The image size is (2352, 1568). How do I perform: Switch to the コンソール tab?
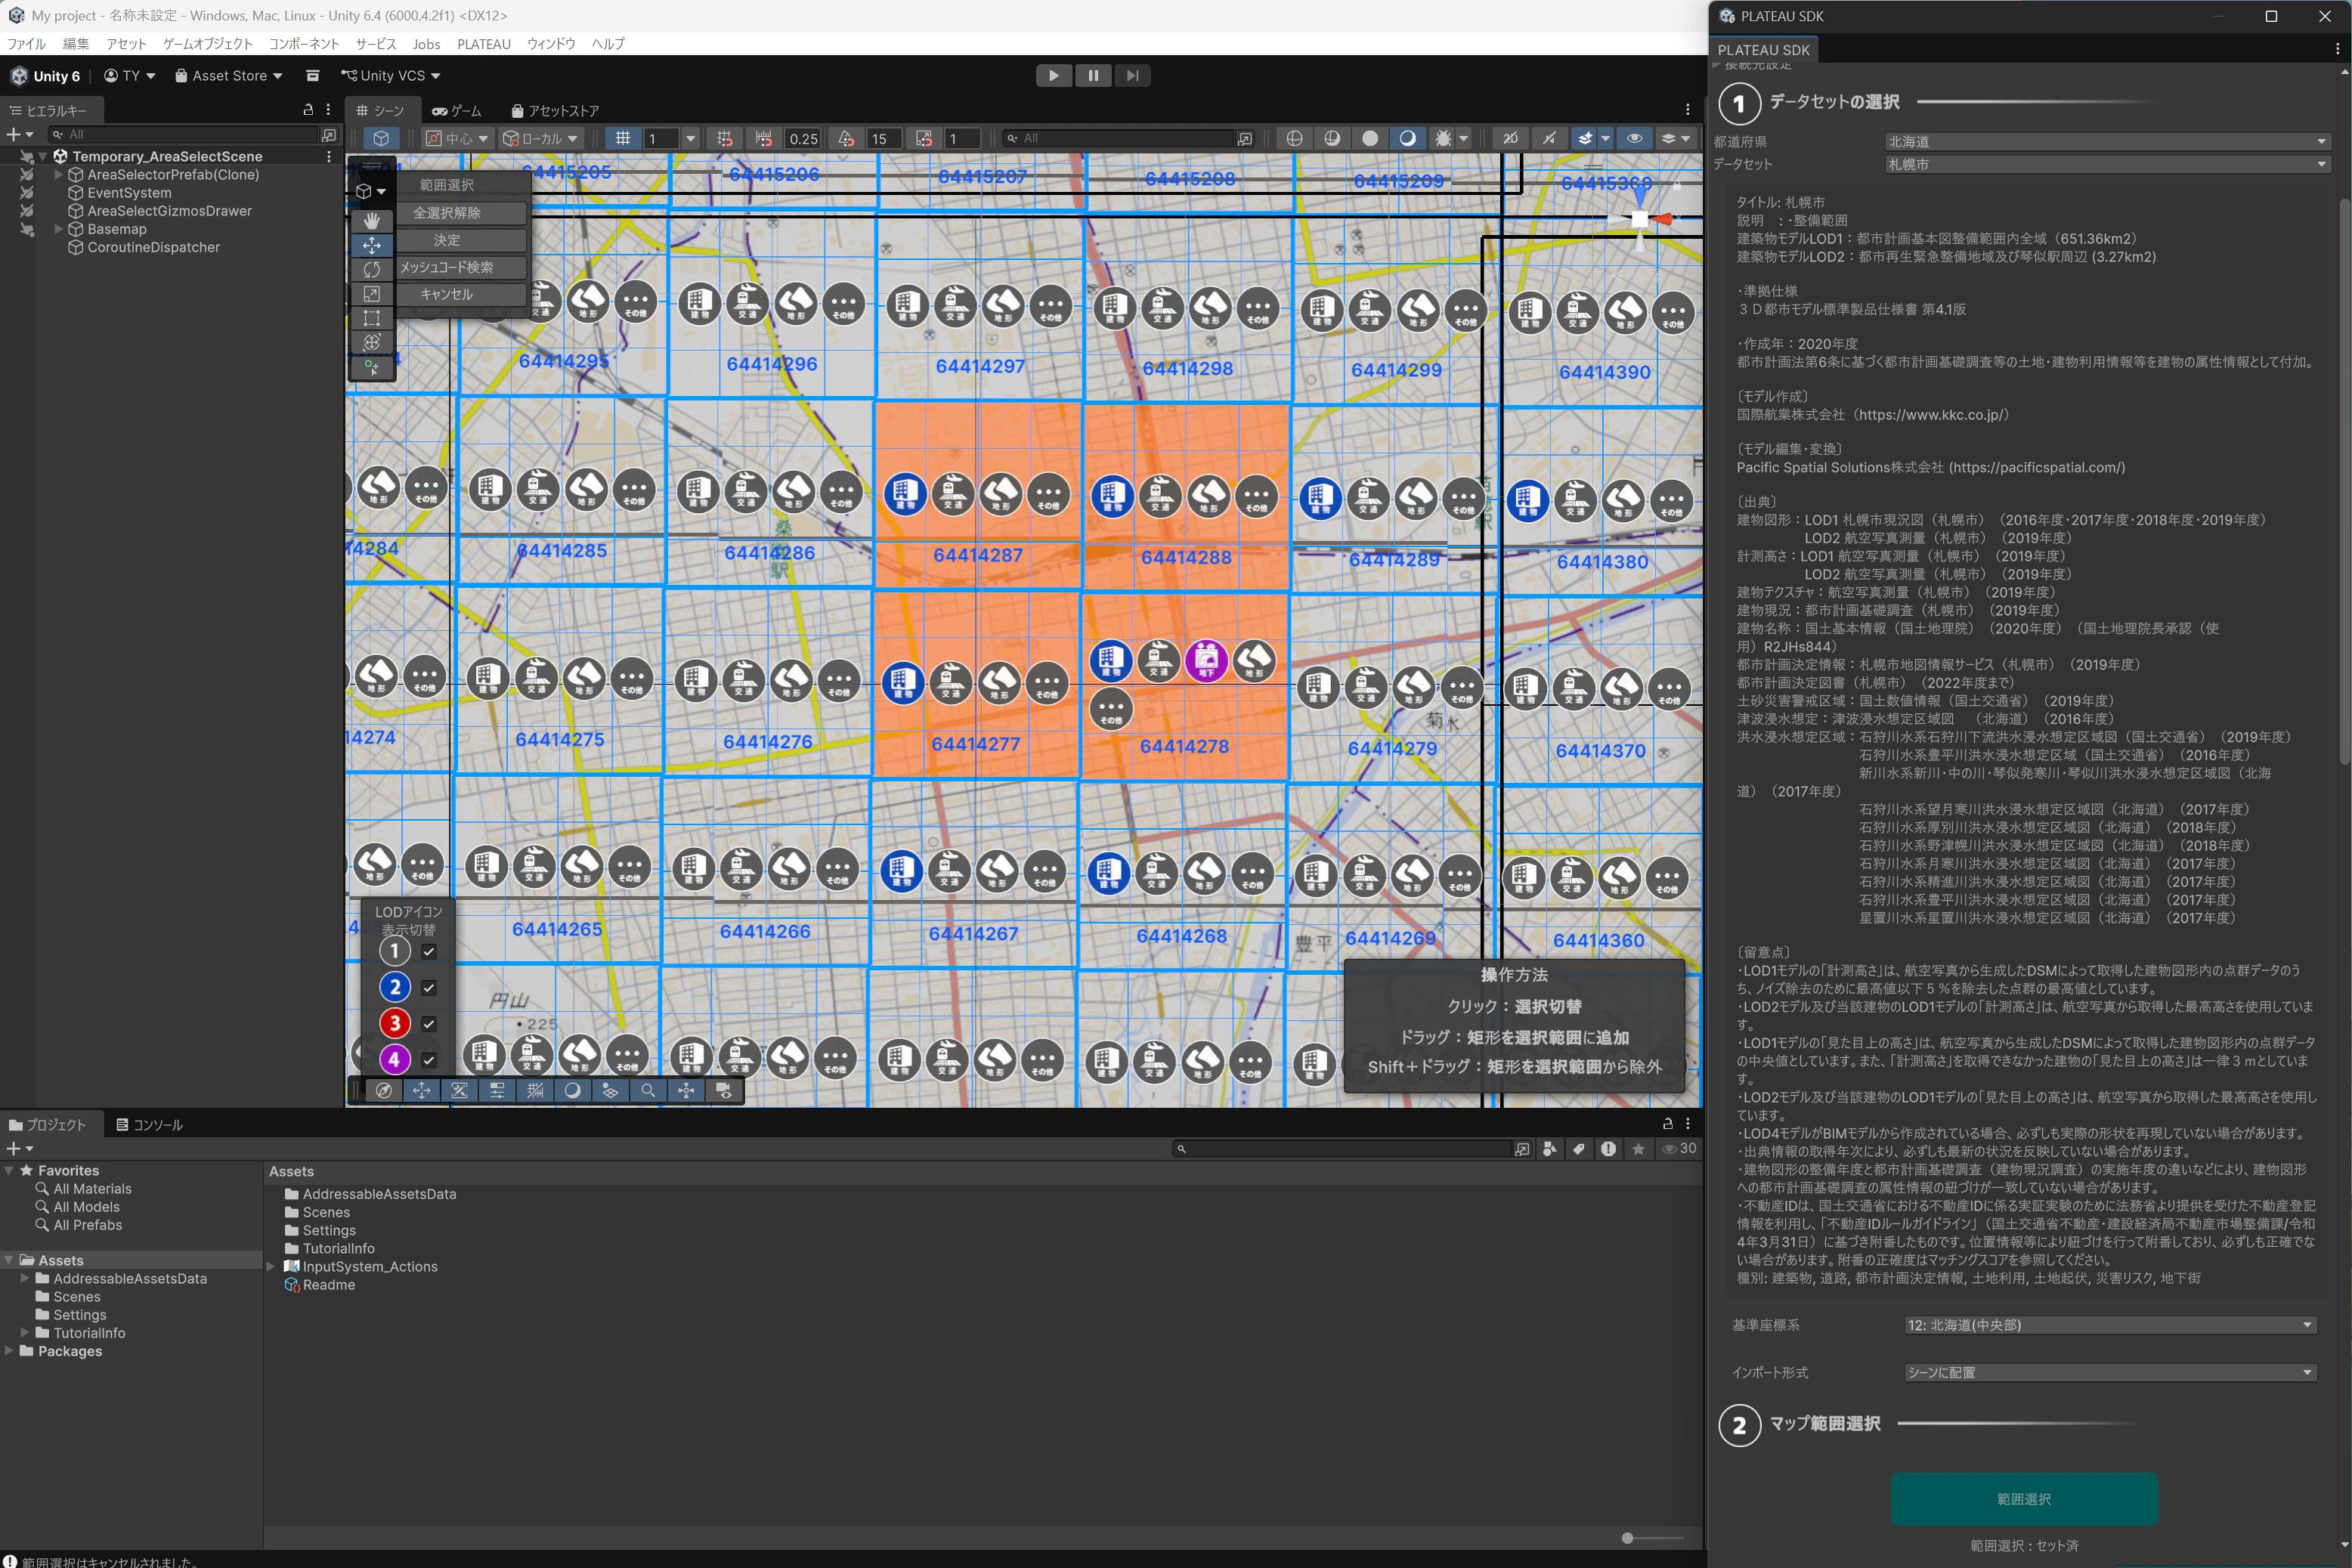click(150, 1125)
